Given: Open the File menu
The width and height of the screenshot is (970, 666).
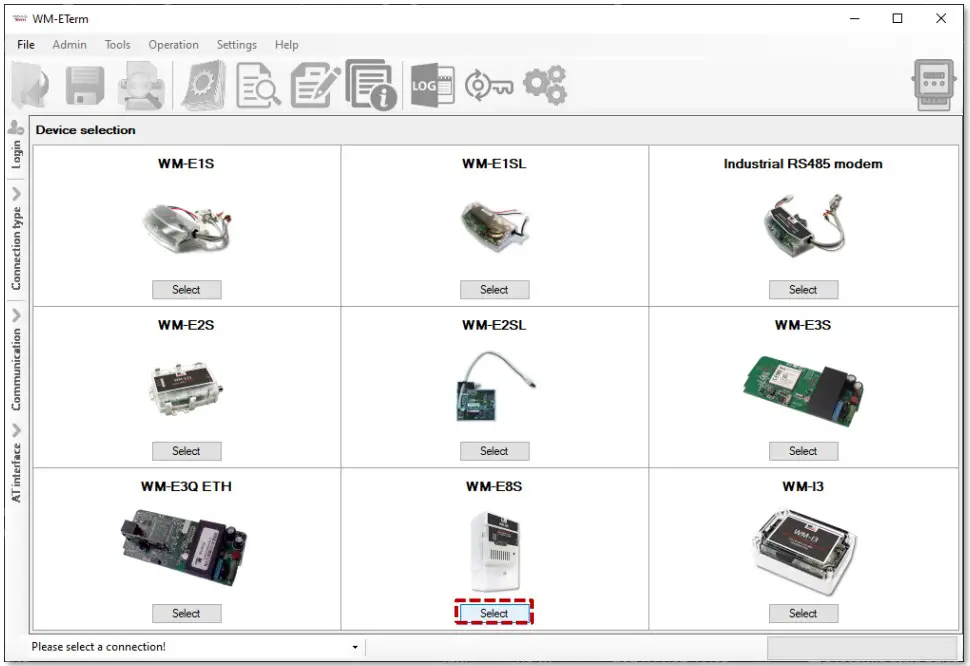Looking at the screenshot, I should click(x=26, y=45).
